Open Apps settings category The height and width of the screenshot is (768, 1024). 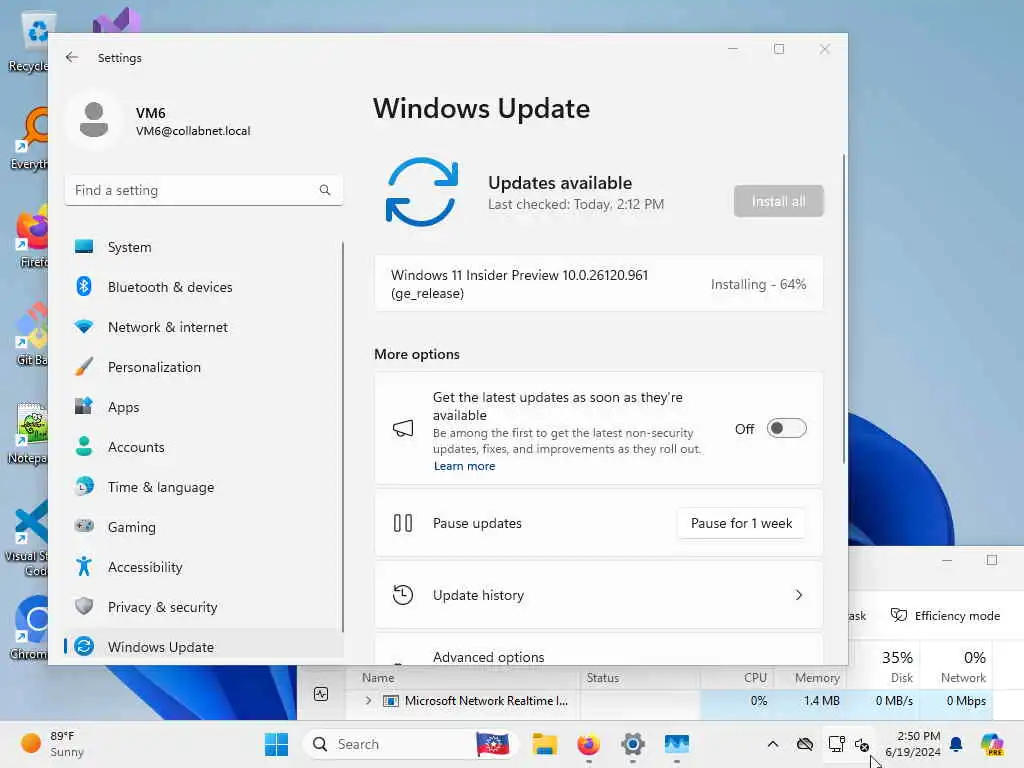(204, 407)
